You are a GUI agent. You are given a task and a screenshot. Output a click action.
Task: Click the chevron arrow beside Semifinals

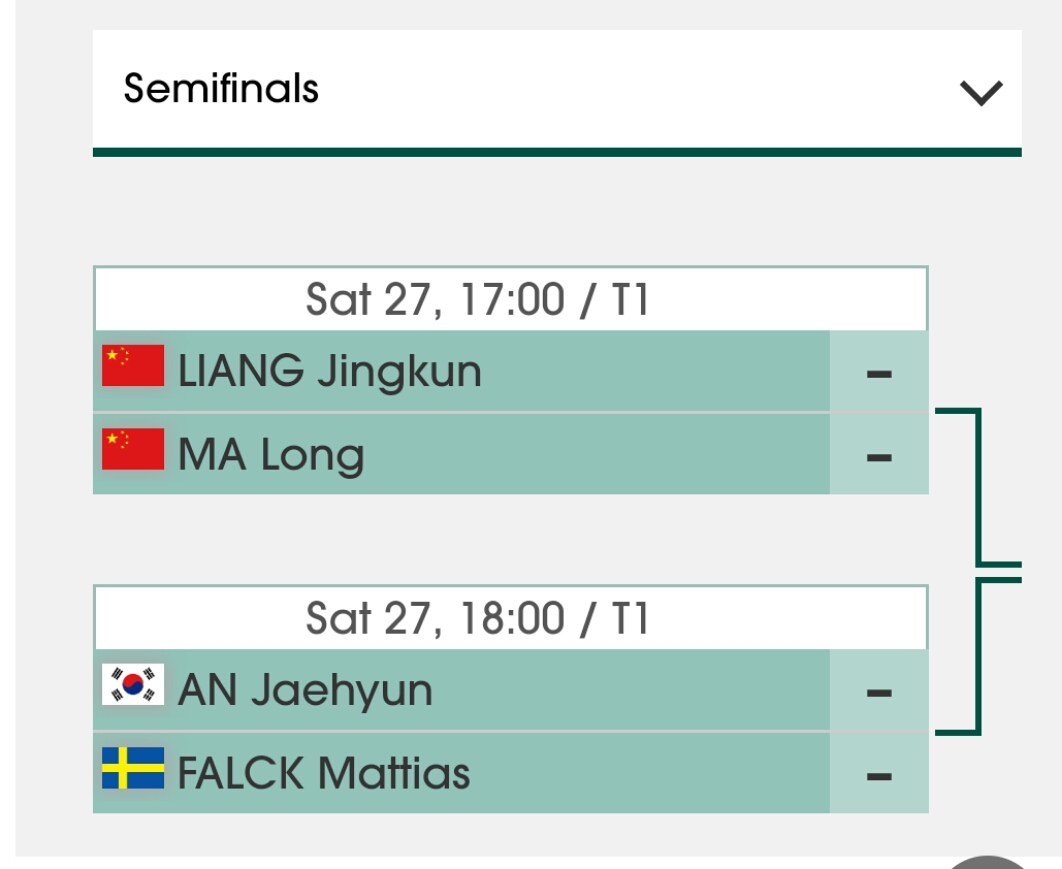(981, 93)
